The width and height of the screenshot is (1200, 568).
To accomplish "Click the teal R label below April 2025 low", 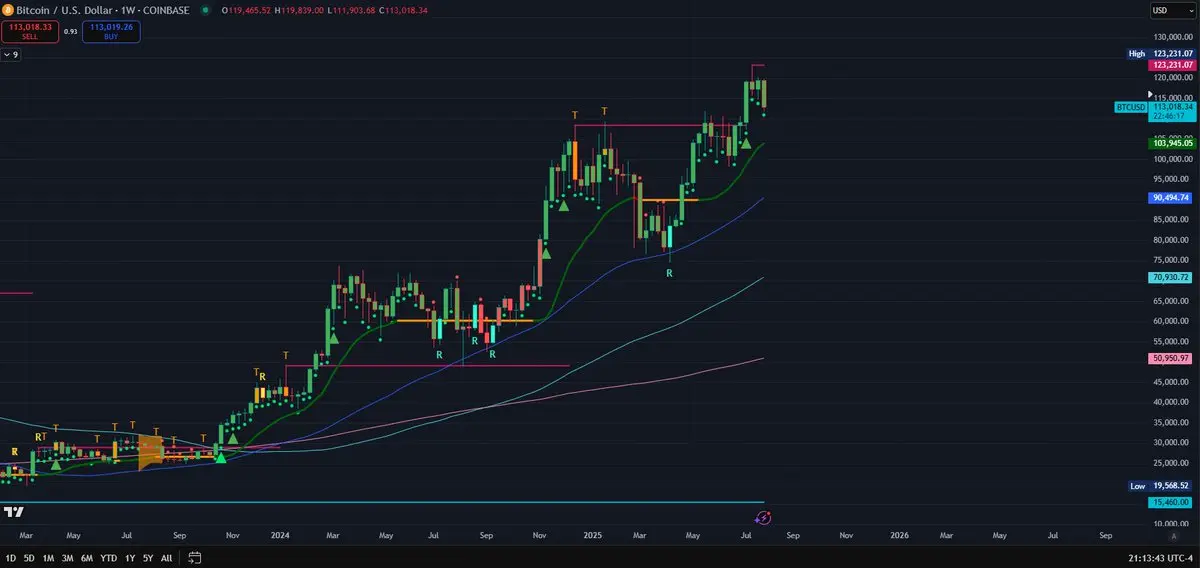I will pyautogui.click(x=669, y=272).
